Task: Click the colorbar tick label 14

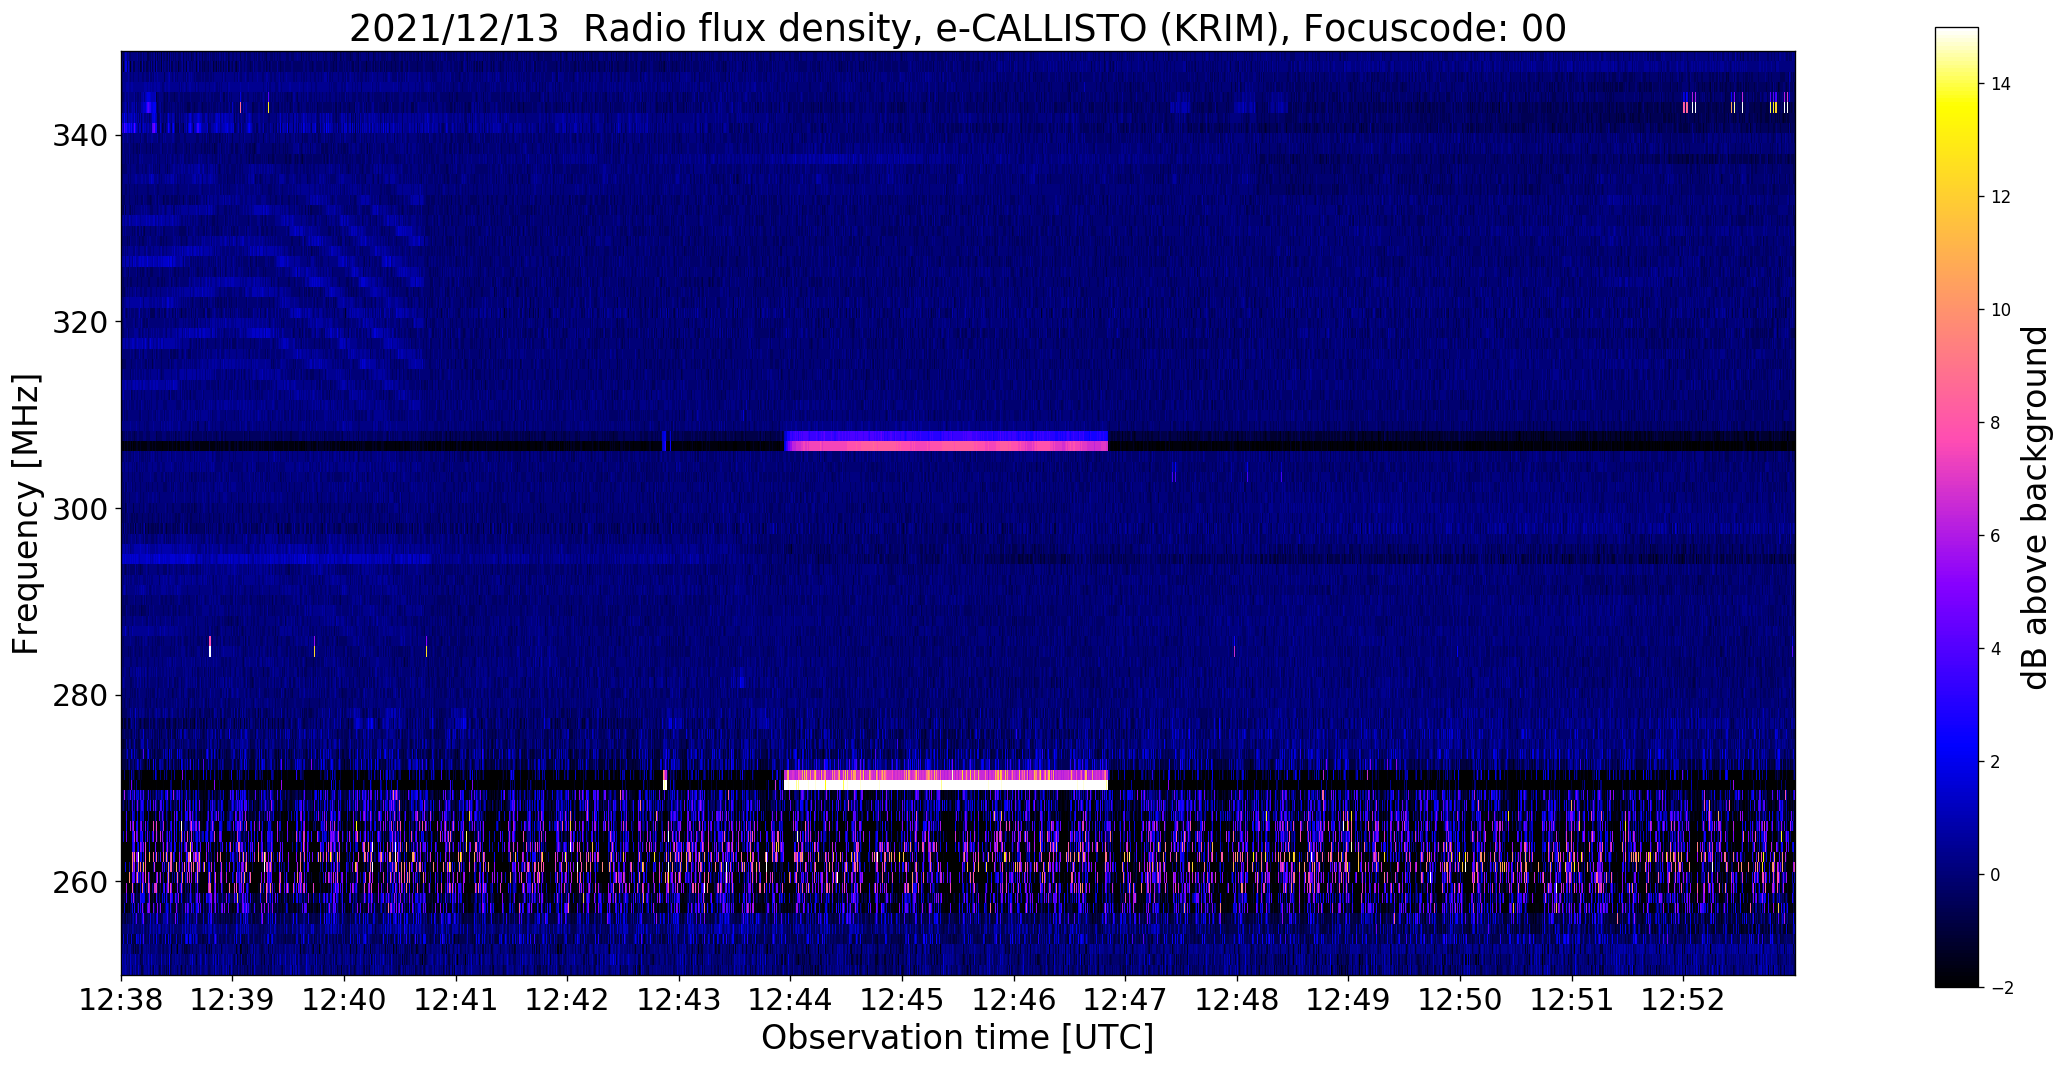Action: (x=2001, y=84)
